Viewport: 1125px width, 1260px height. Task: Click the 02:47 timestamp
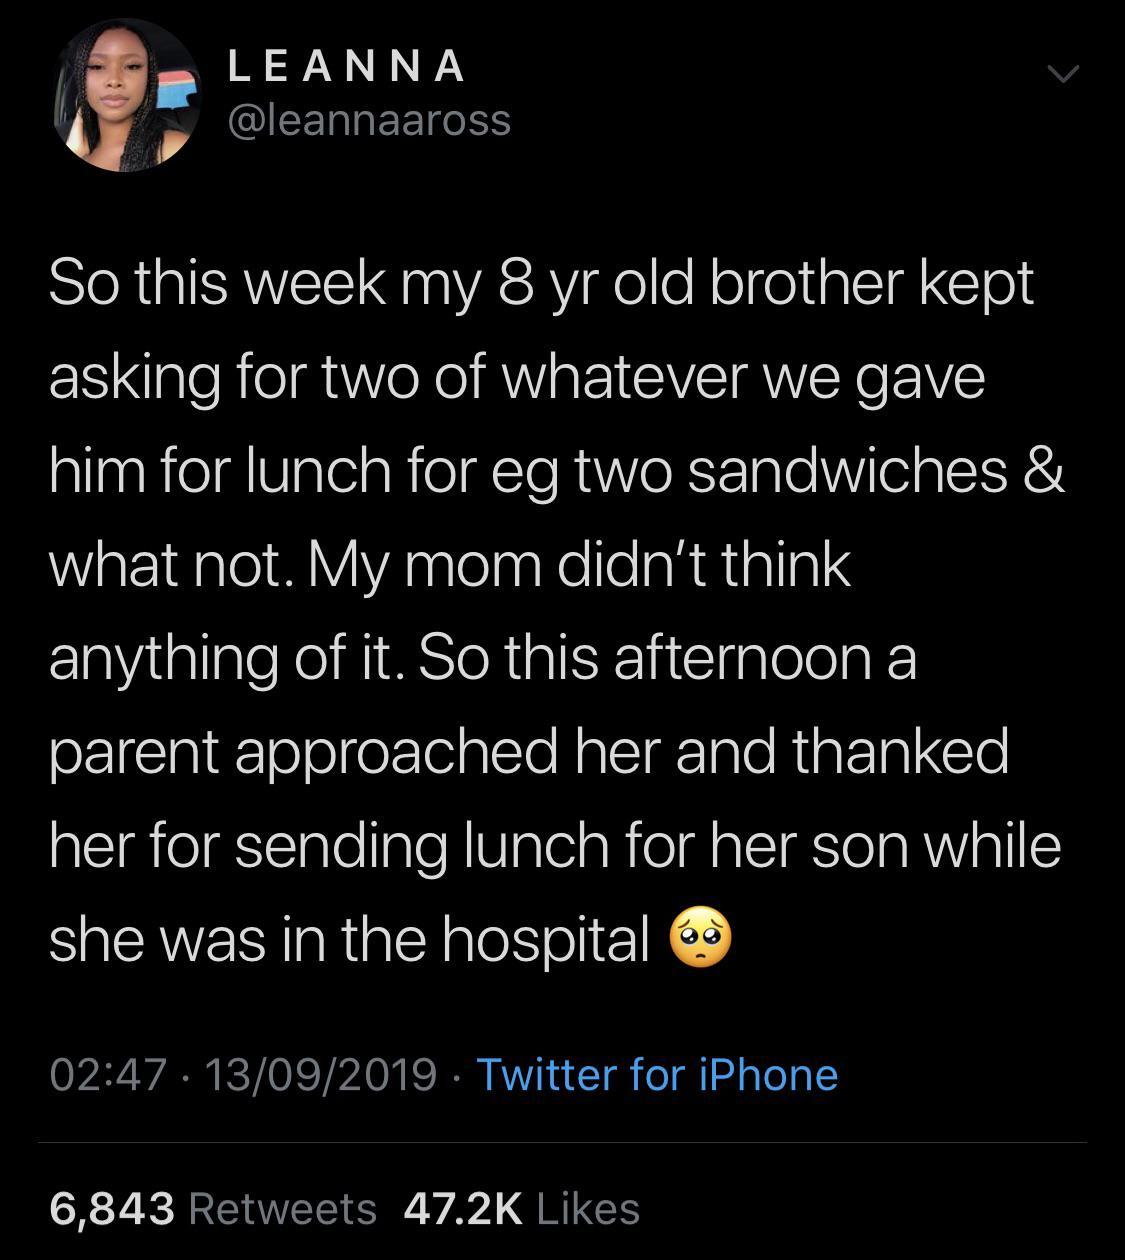107,1075
